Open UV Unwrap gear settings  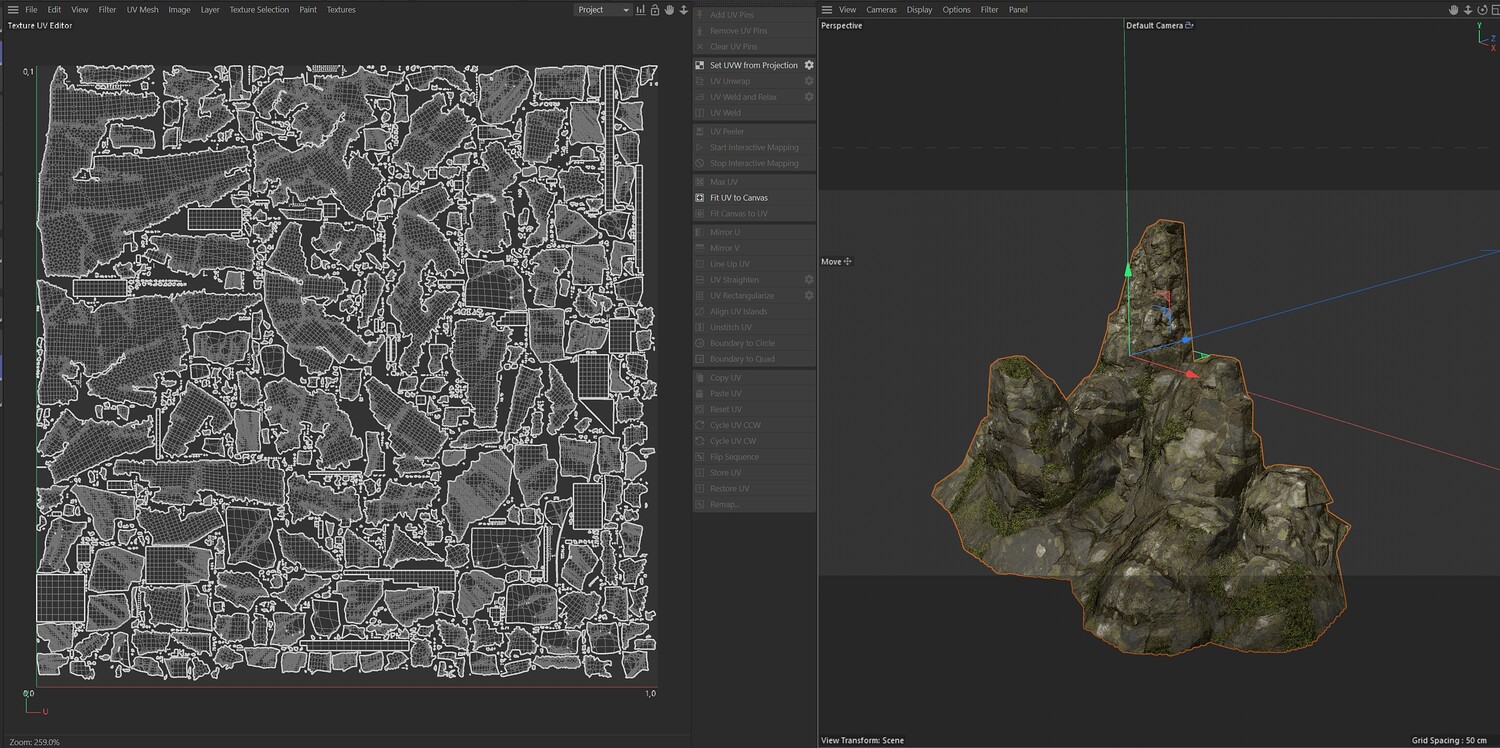(x=809, y=81)
